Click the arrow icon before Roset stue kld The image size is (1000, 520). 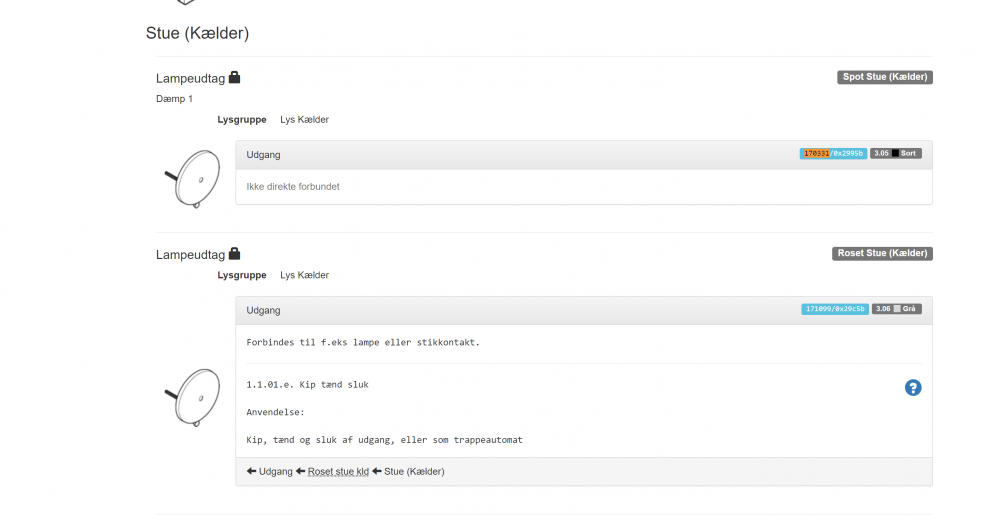click(x=300, y=471)
